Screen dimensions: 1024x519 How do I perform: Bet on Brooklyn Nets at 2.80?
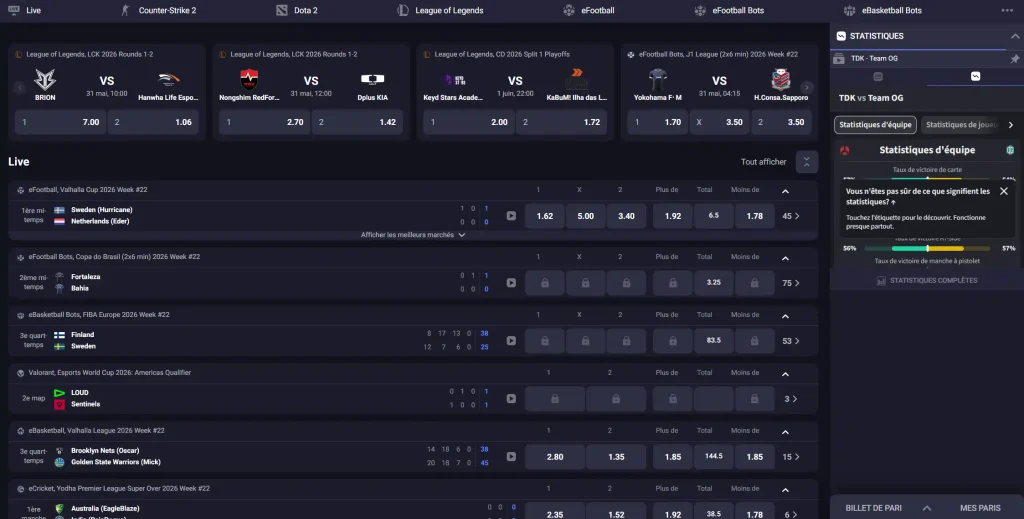(x=554, y=457)
